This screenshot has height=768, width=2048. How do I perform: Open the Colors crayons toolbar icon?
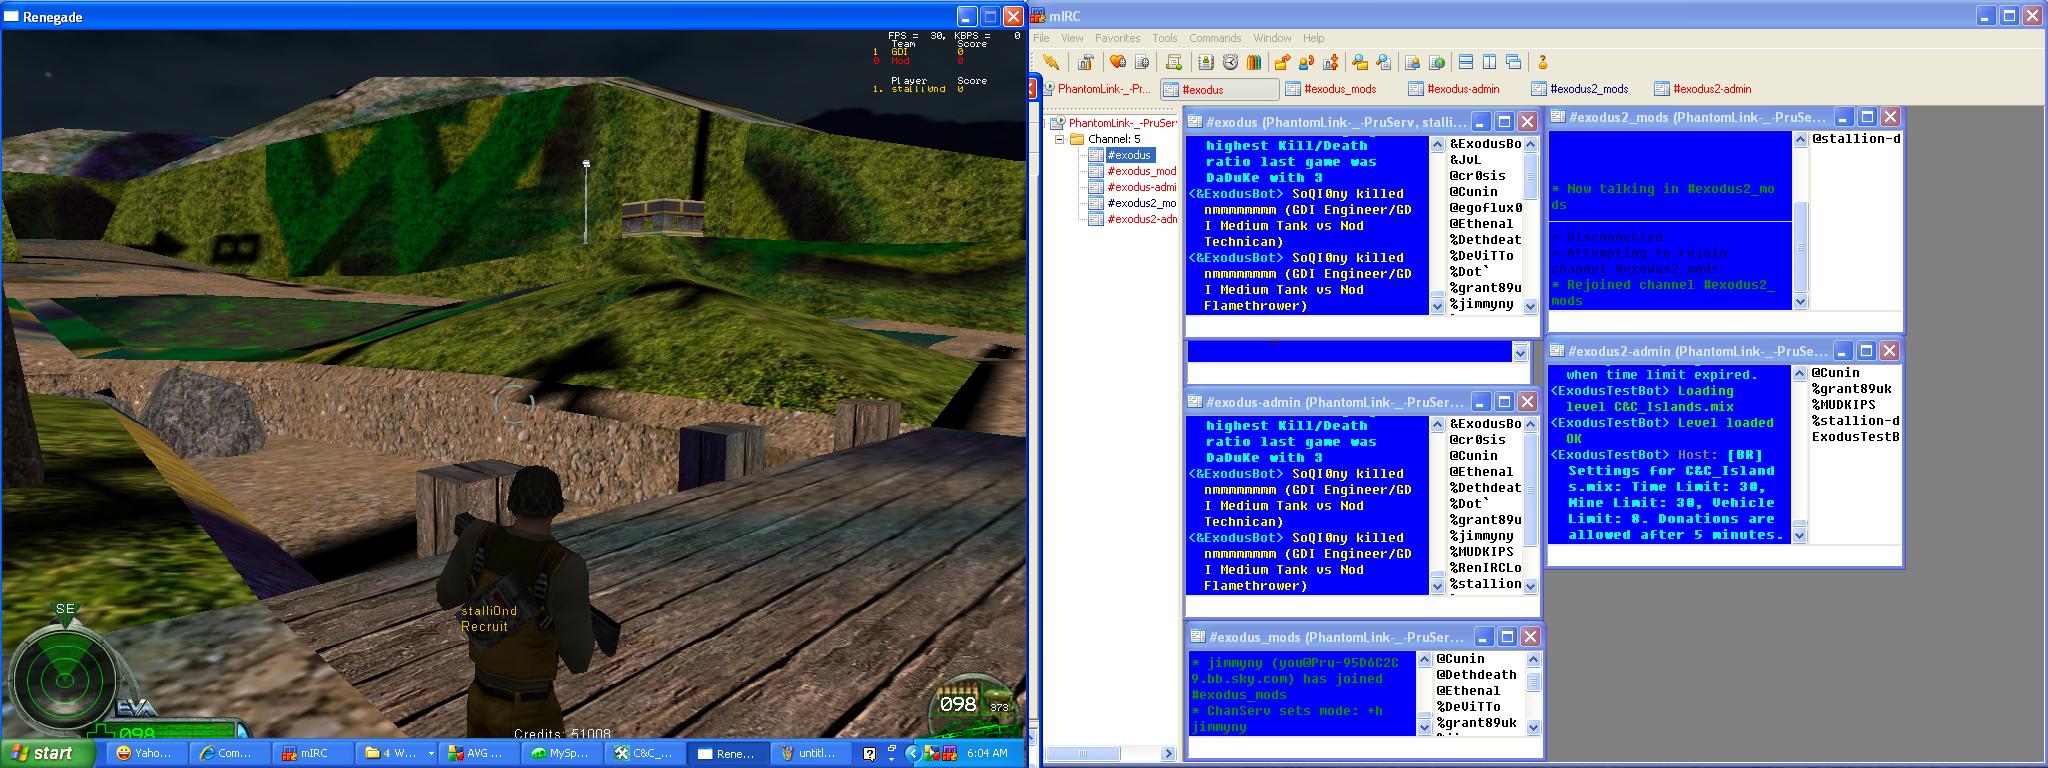tap(1253, 62)
